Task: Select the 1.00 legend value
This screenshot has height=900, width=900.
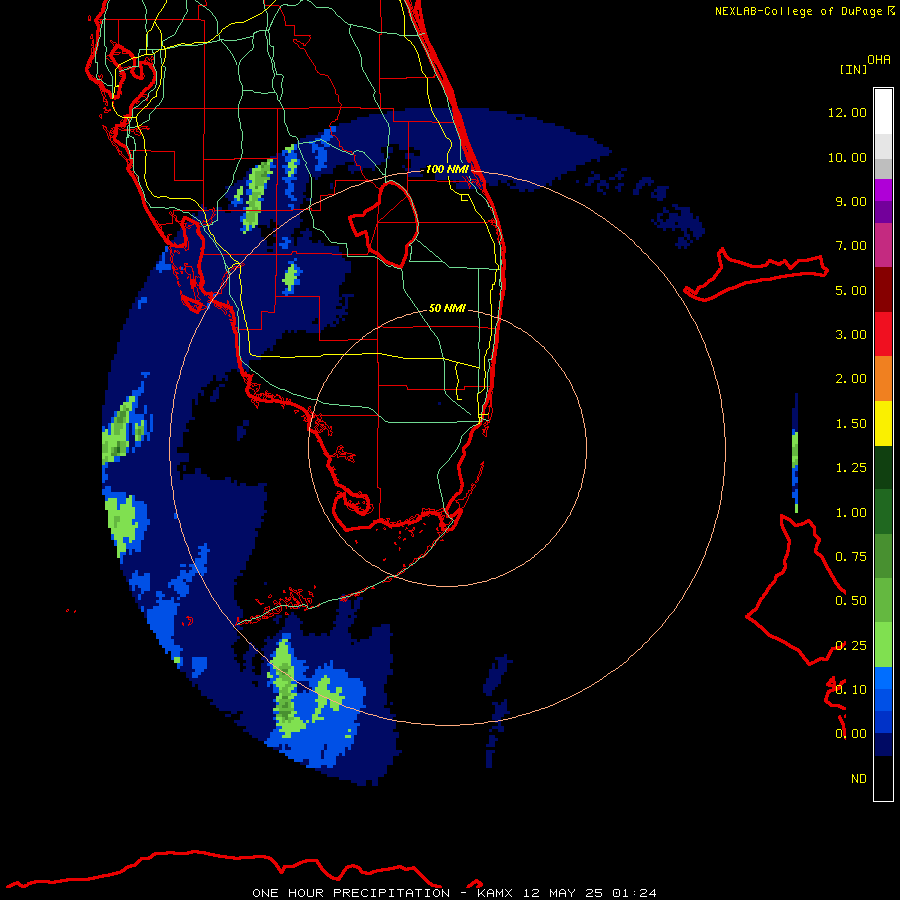Action: [x=851, y=513]
